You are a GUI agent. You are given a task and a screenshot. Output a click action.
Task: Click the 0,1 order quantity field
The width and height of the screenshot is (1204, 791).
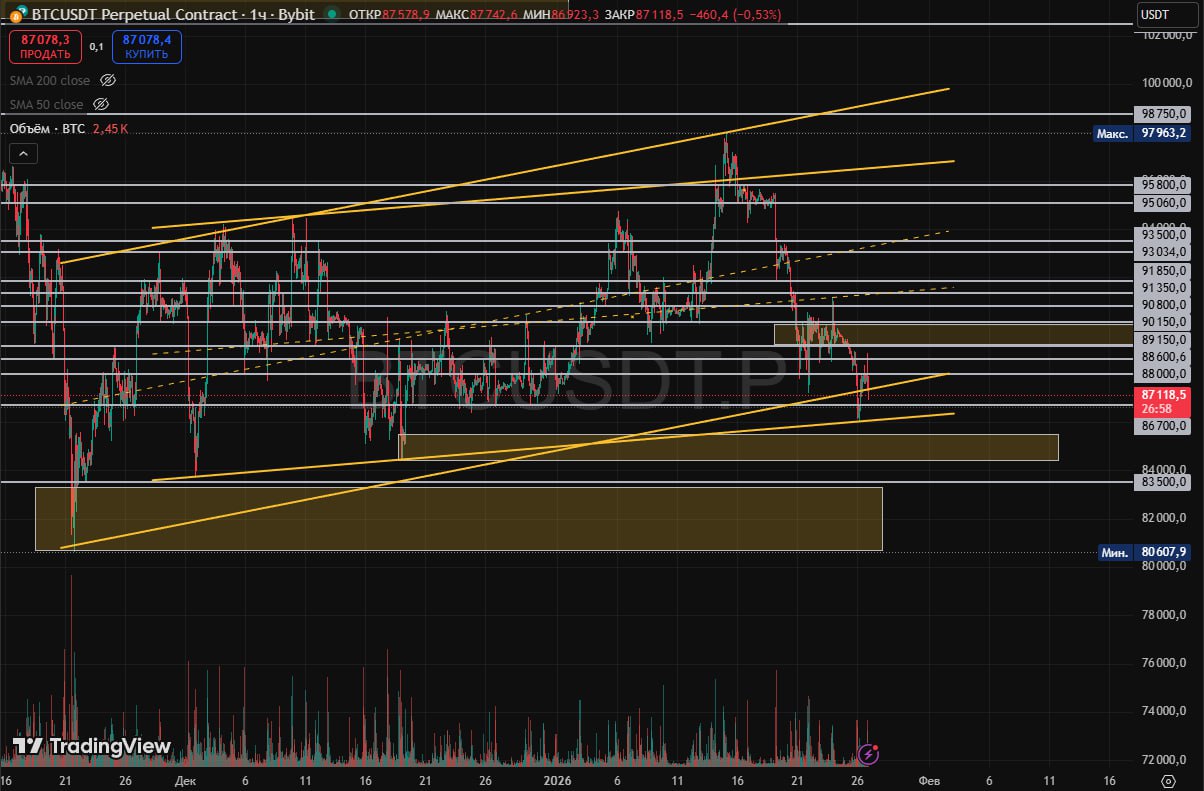[x=96, y=46]
